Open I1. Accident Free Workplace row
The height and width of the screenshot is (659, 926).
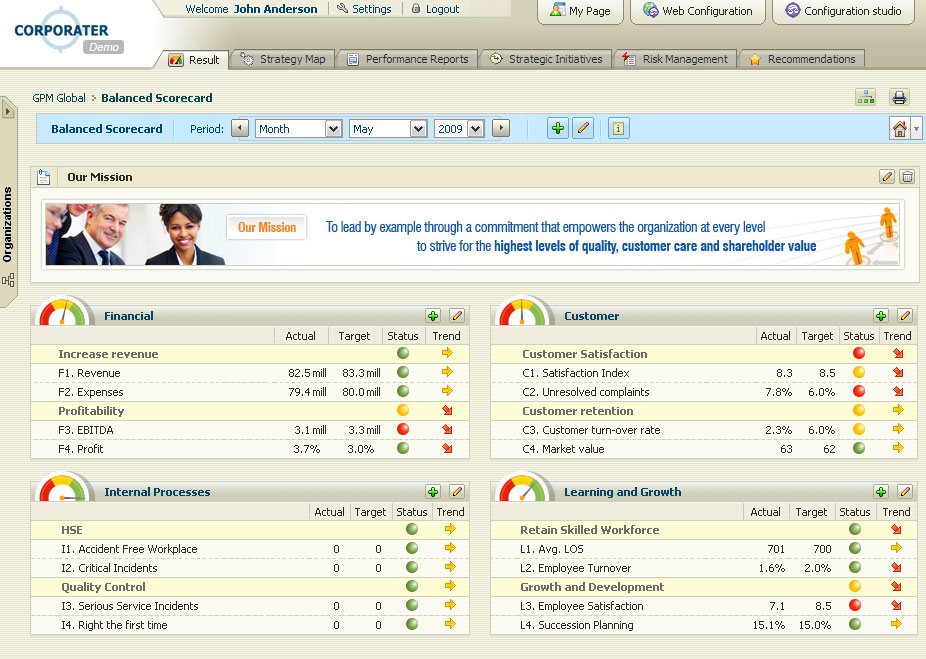(250, 549)
